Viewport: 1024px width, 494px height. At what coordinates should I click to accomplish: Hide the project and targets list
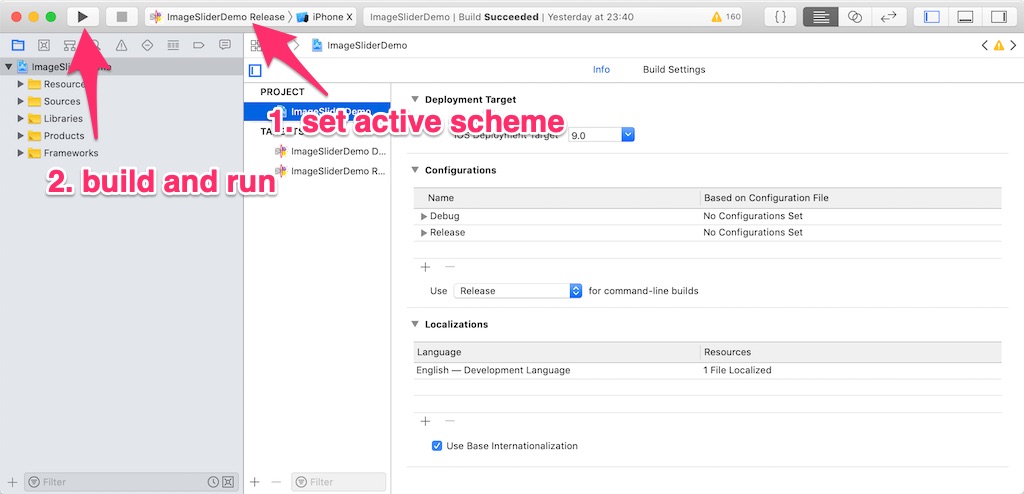tap(255, 71)
